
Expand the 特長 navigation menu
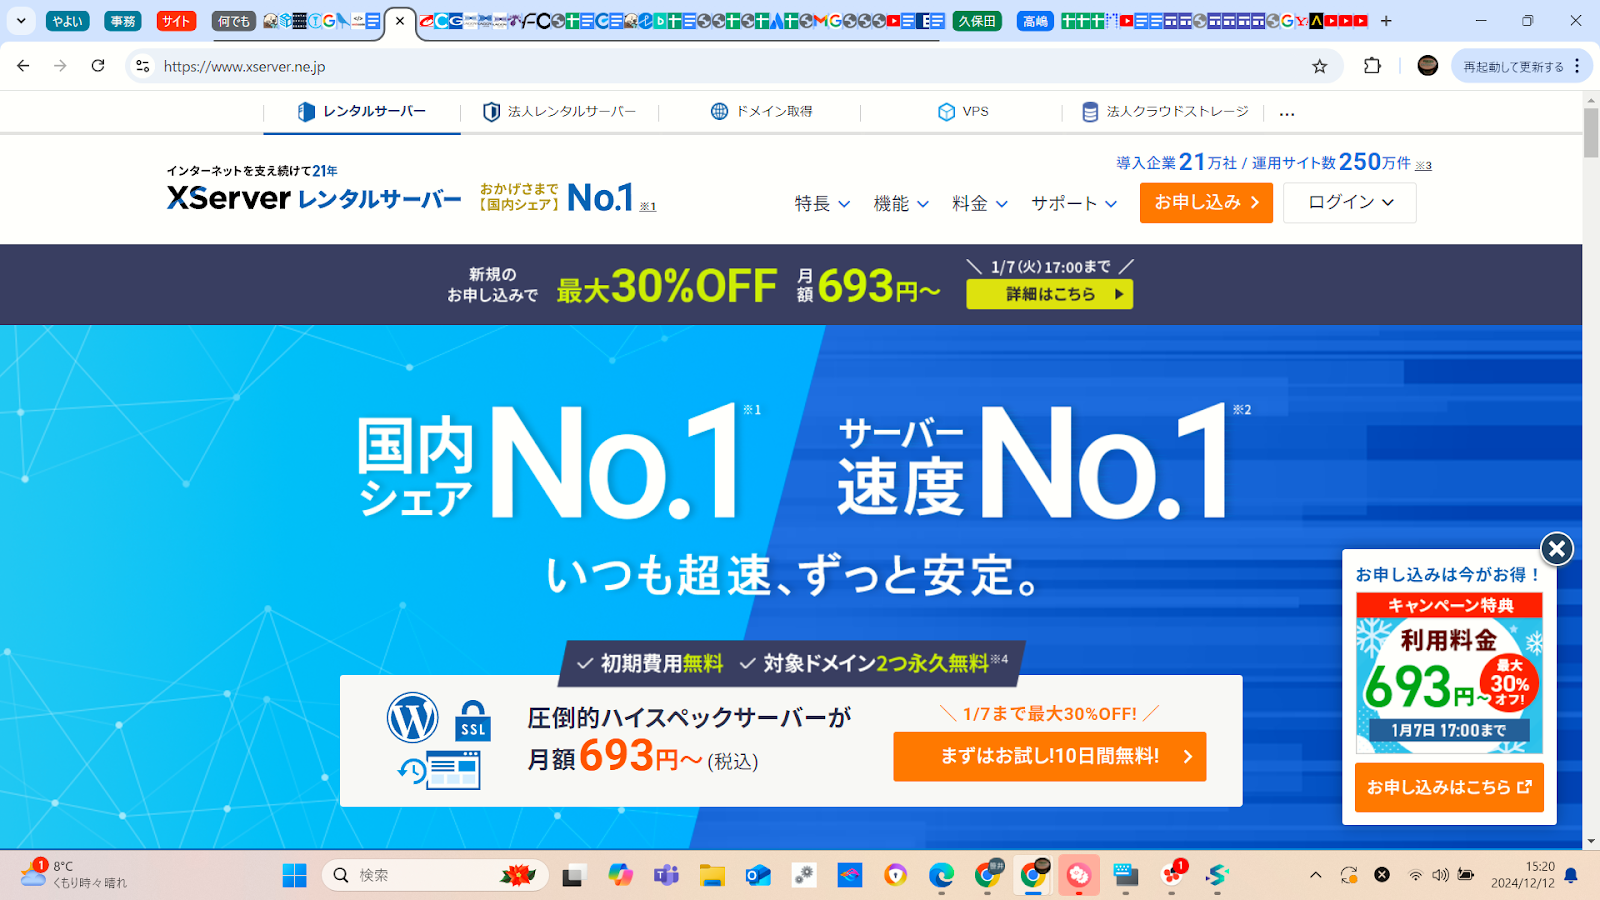tap(822, 203)
